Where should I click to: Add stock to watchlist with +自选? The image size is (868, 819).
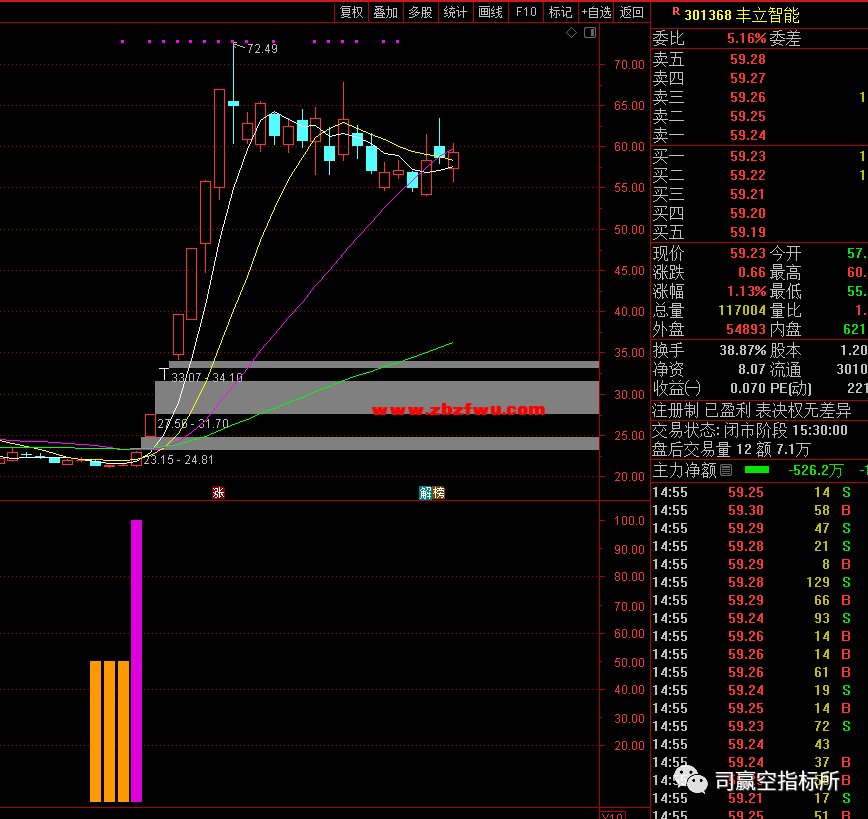[x=596, y=12]
